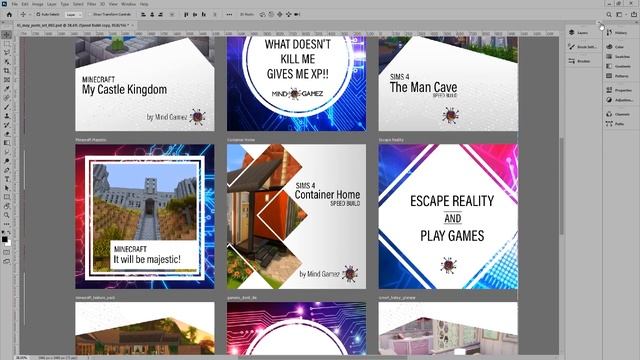Swap foreground and background colors

coord(9,233)
